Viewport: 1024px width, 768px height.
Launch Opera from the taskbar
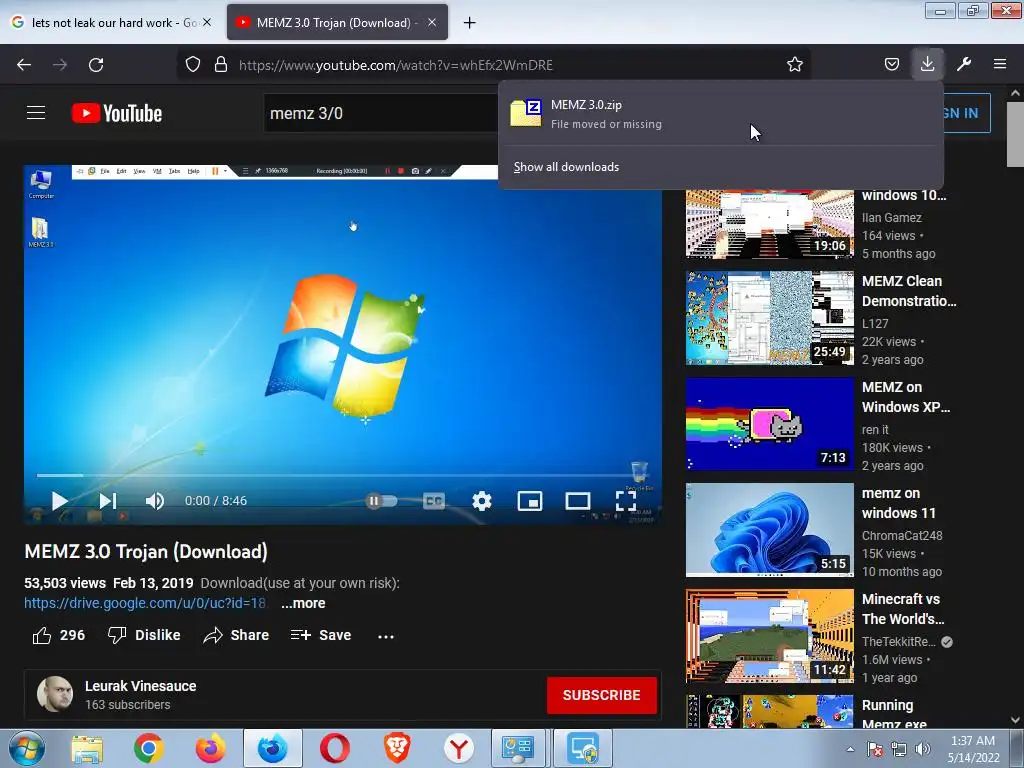(334, 749)
